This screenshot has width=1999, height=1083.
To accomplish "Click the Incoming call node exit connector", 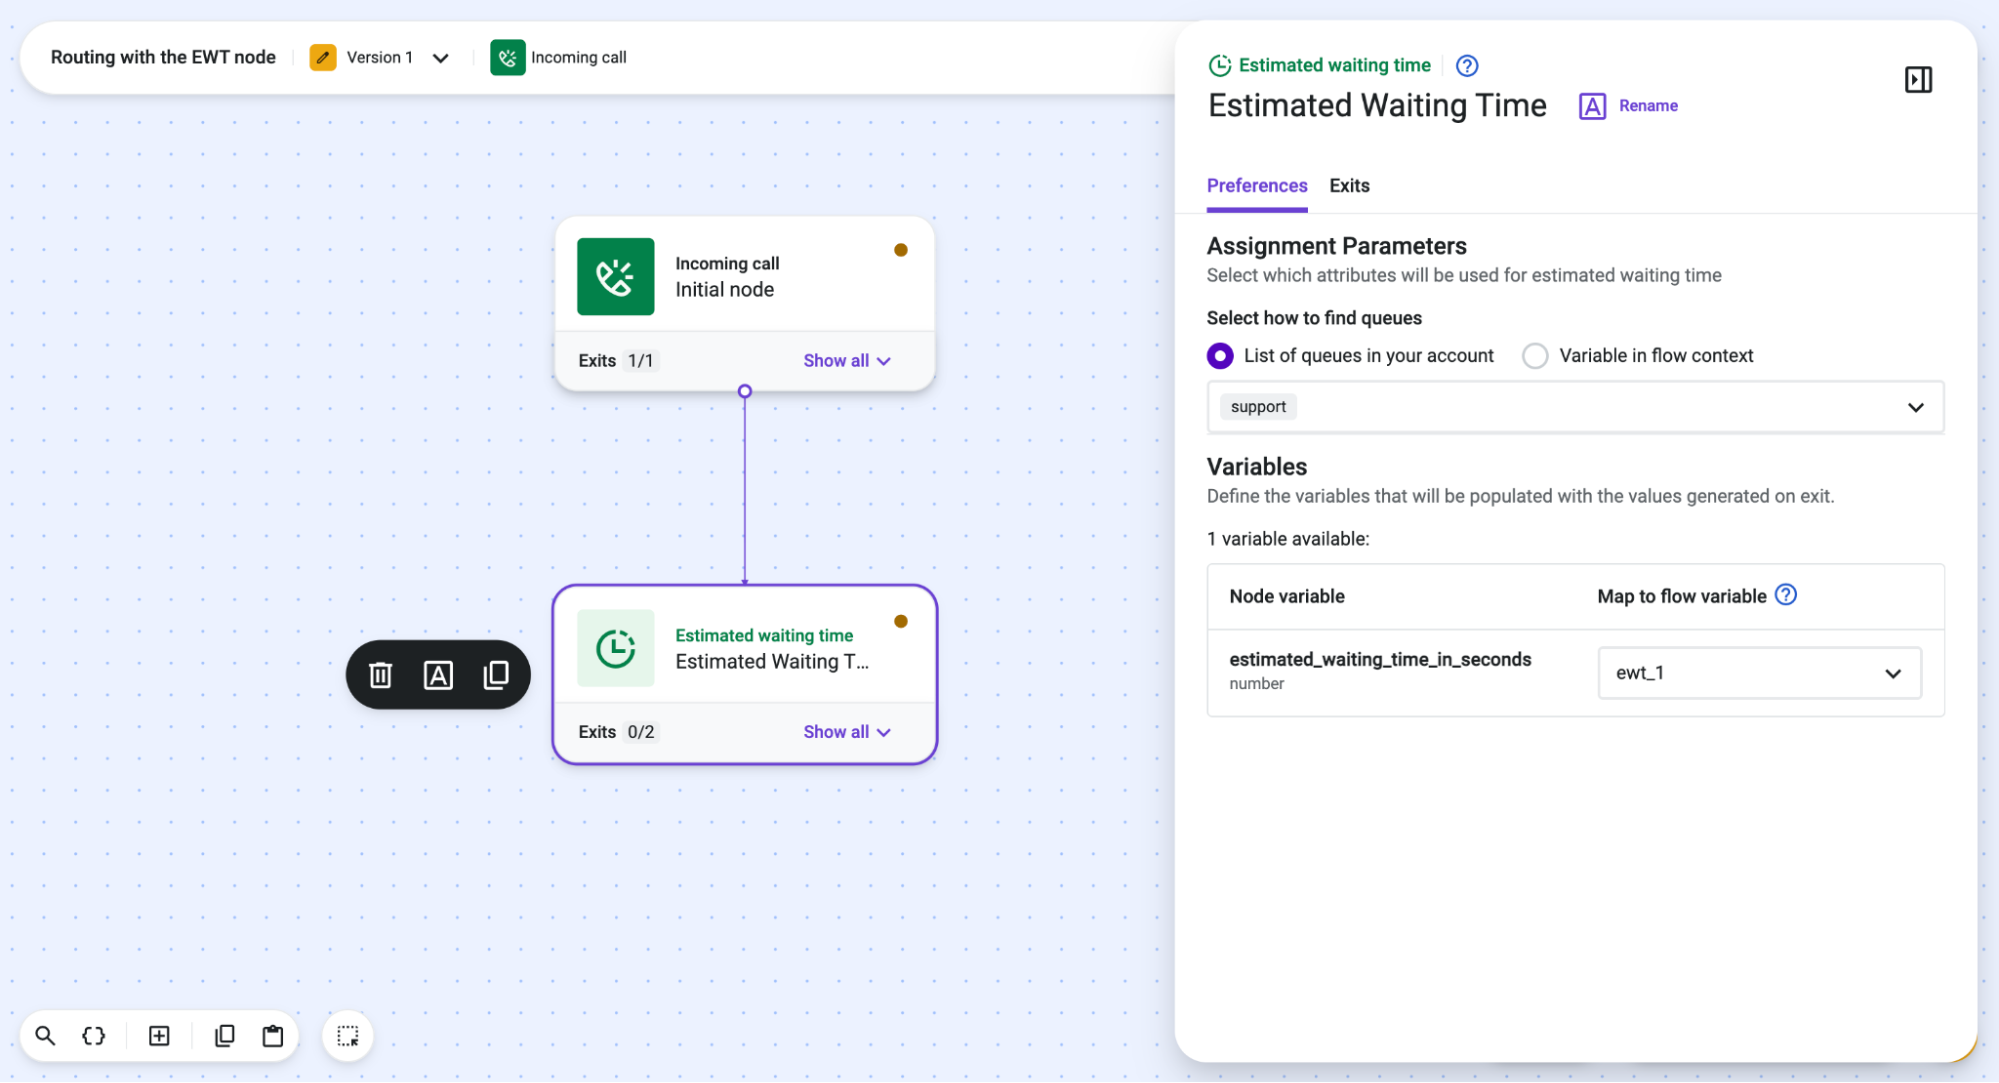I will point(744,391).
